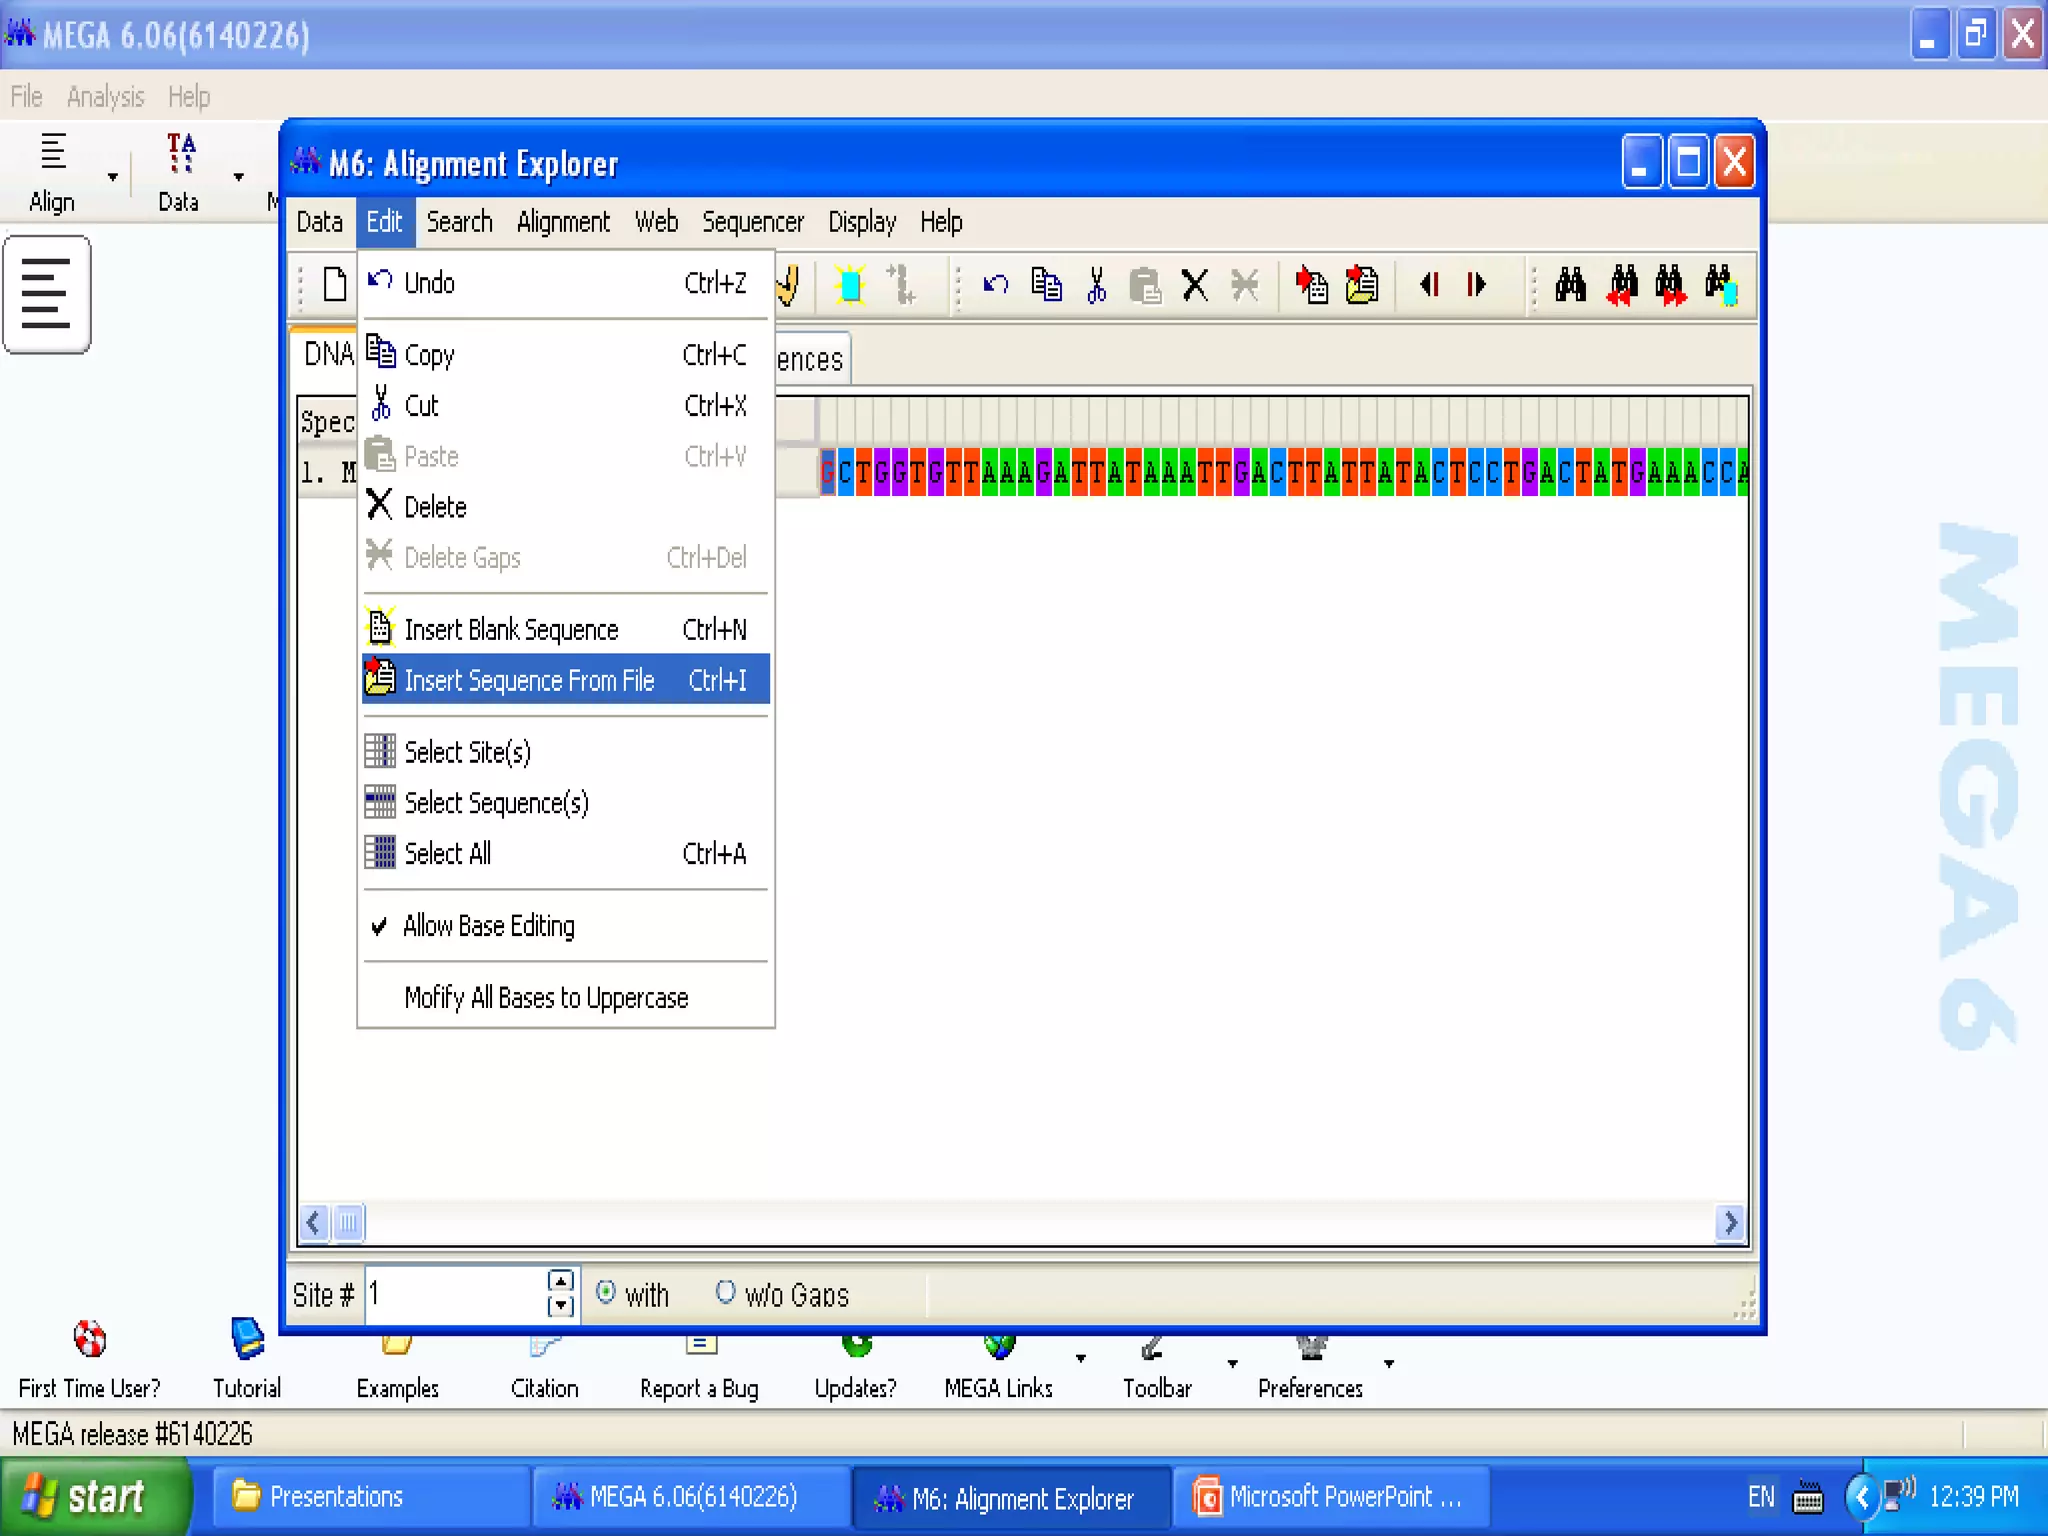This screenshot has width=2048, height=1536.
Task: Click the Windows start button
Action: (x=96, y=1497)
